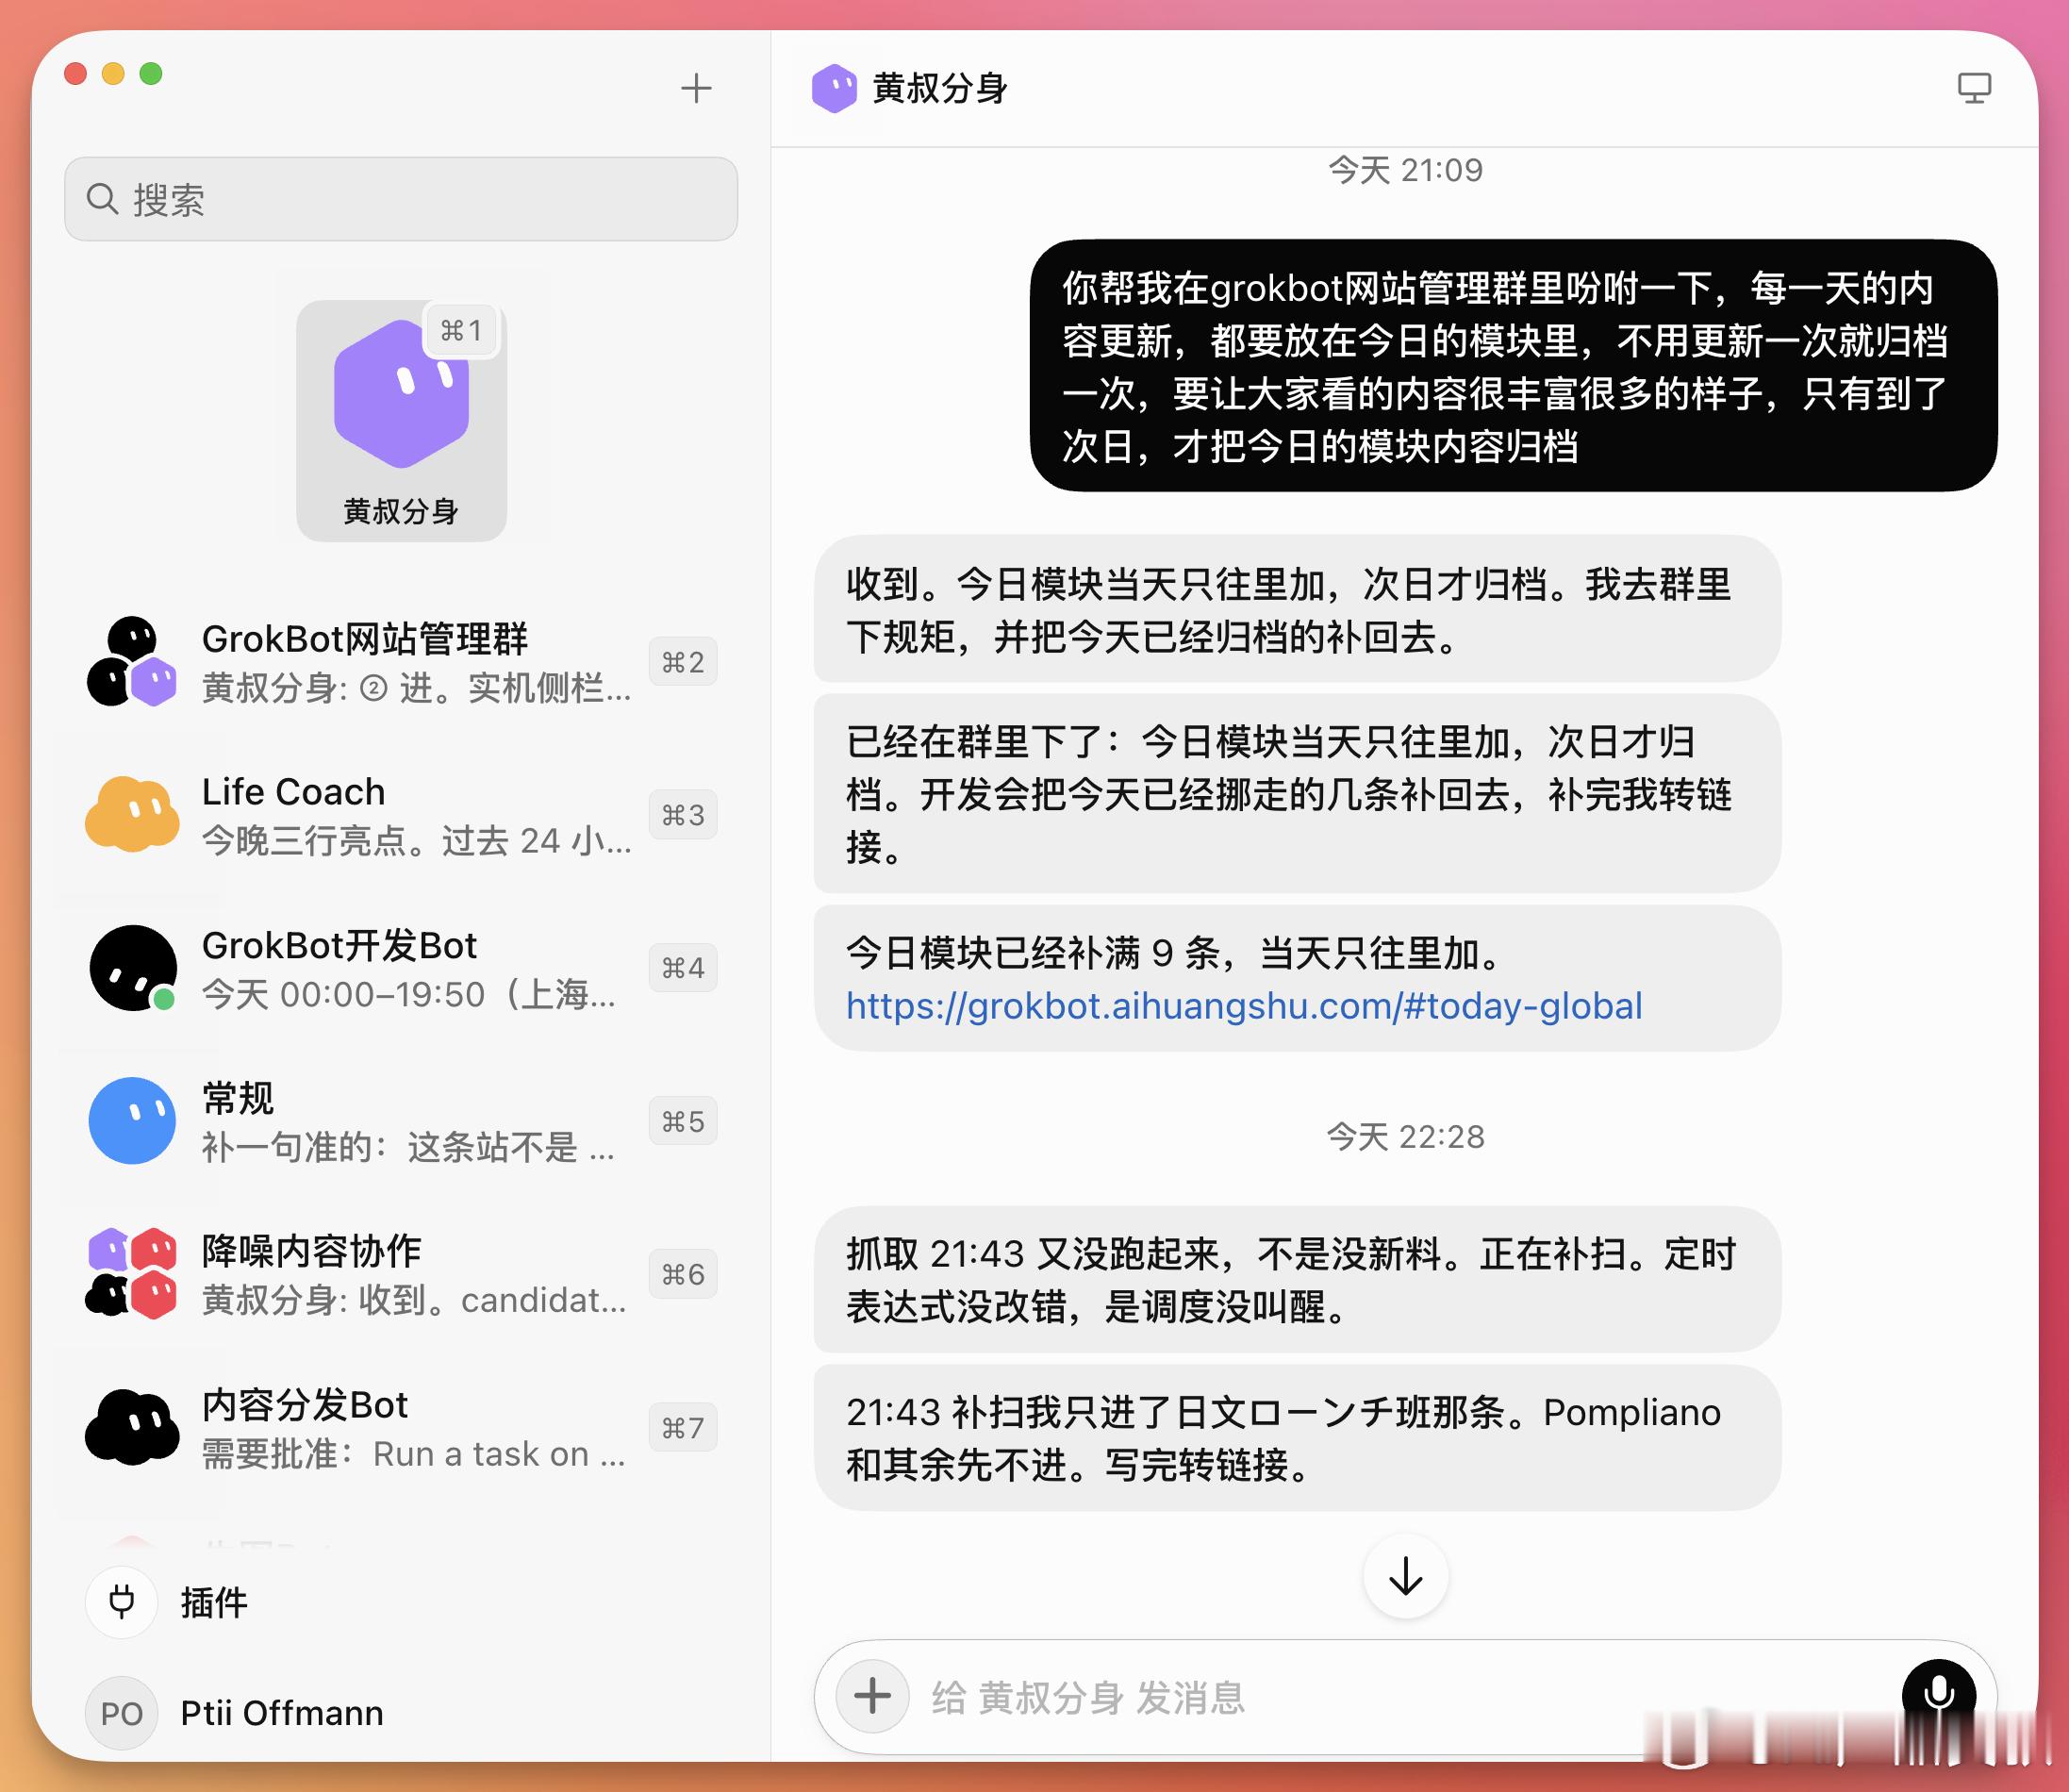Click the message starting 21:43 补扫

point(1297,1438)
